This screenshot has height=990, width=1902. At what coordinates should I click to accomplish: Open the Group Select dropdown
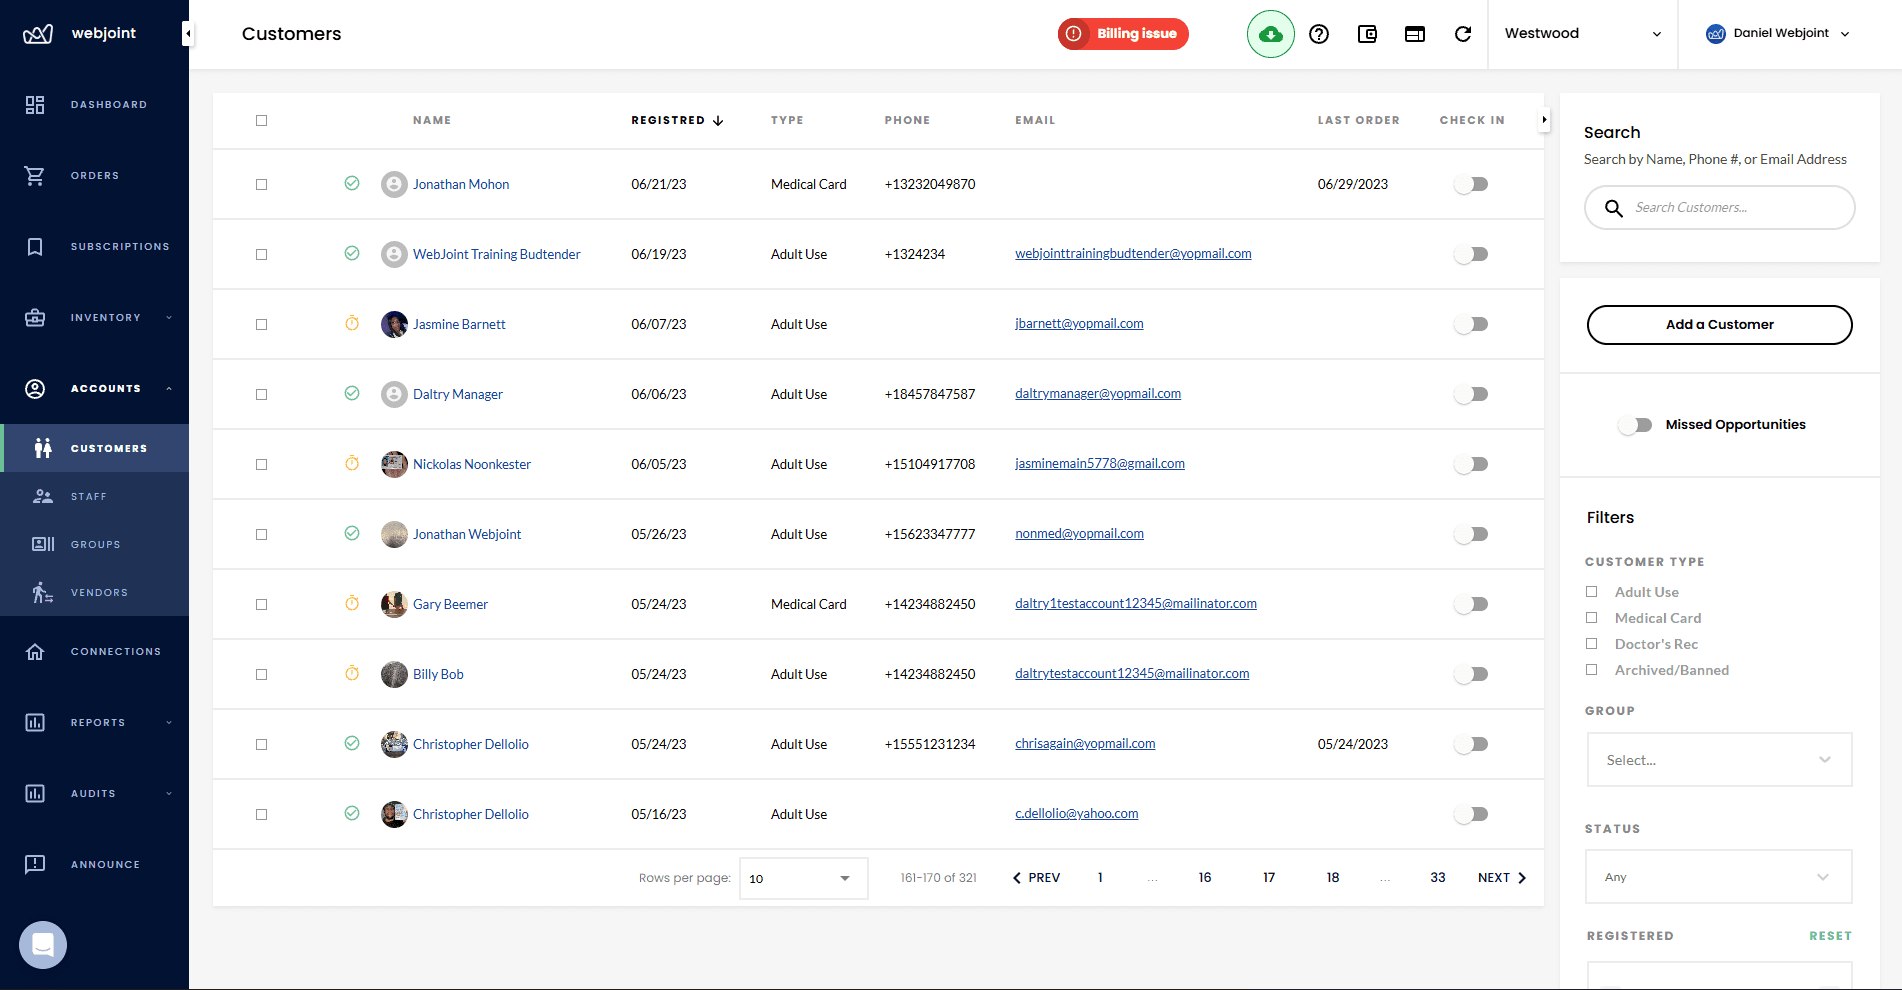(x=1719, y=759)
